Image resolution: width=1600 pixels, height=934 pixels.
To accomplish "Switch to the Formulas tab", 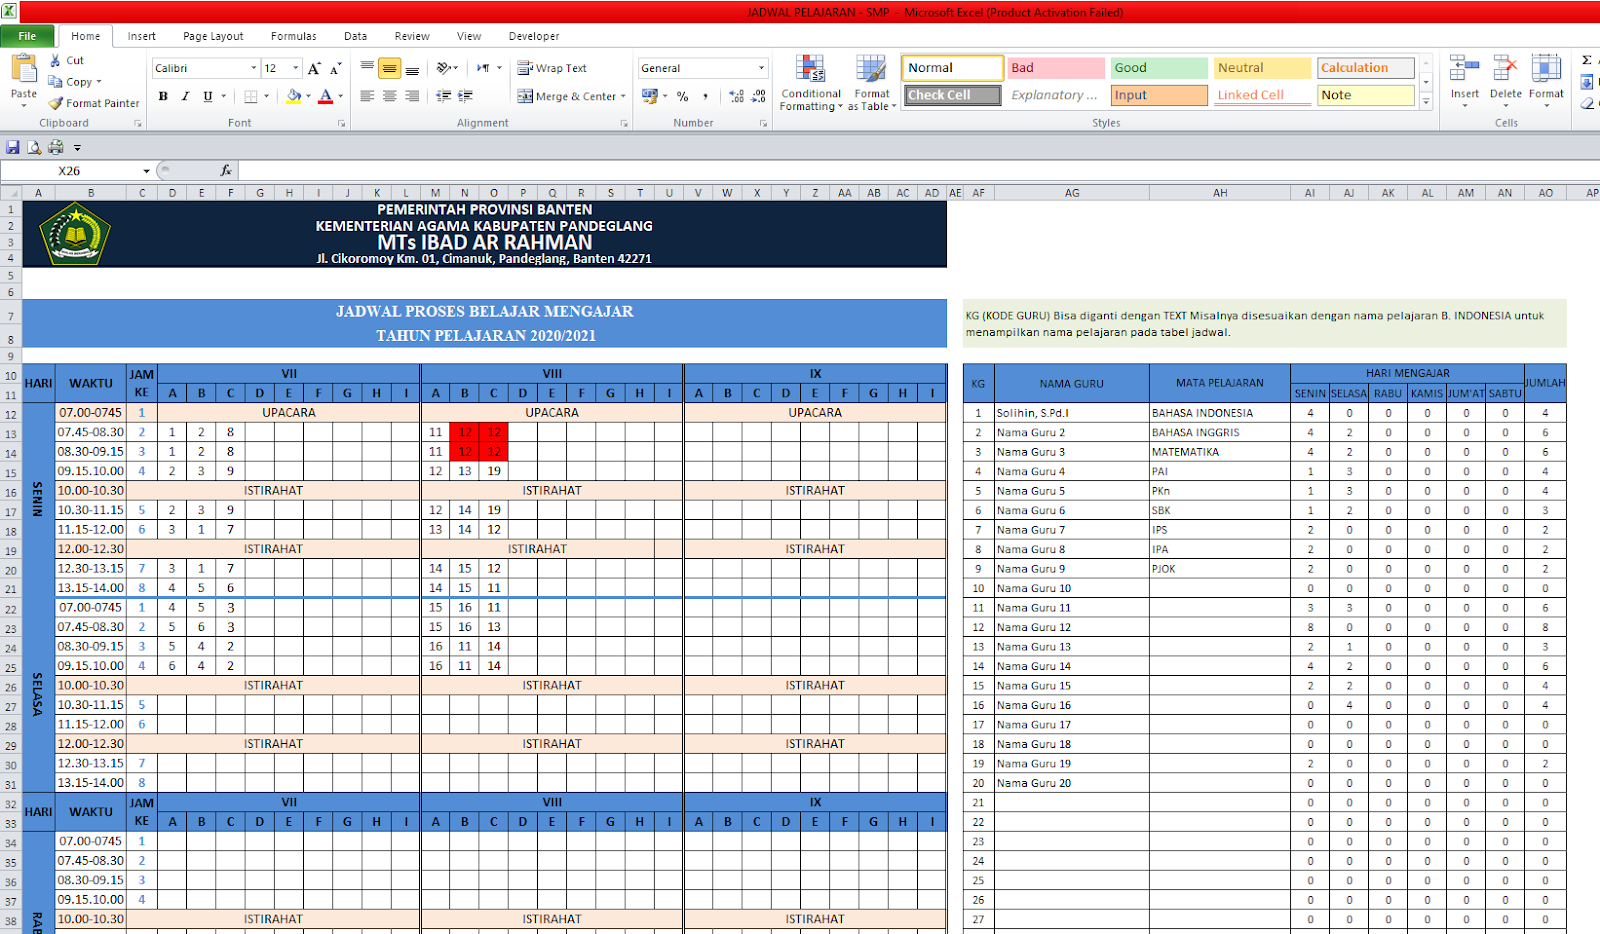I will [294, 36].
